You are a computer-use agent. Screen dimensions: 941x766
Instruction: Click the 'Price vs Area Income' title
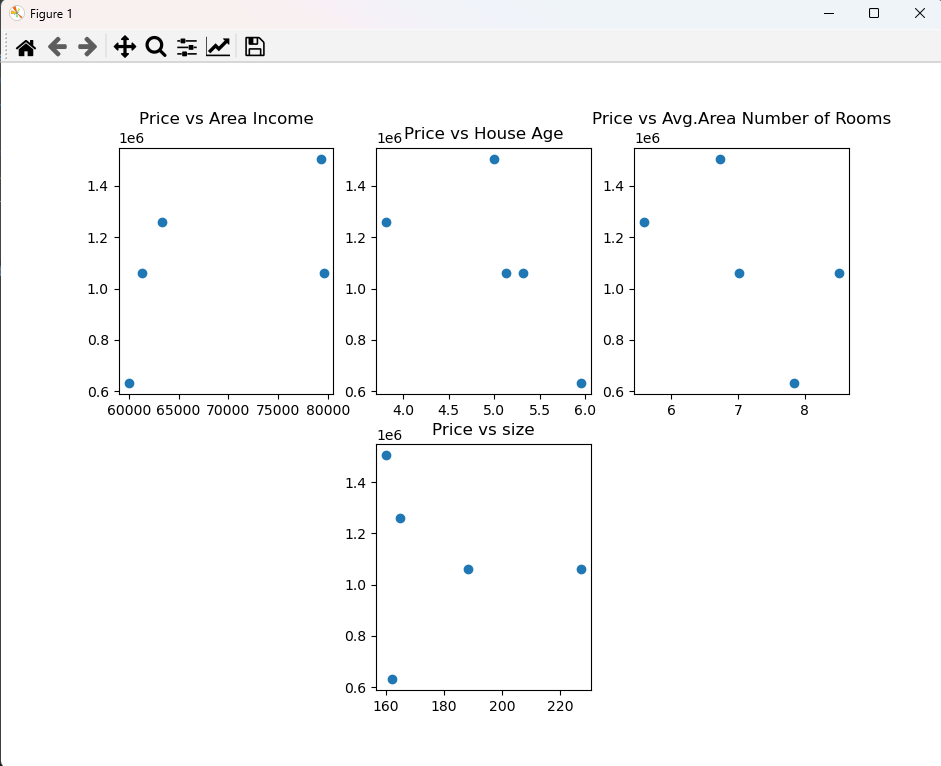226,118
